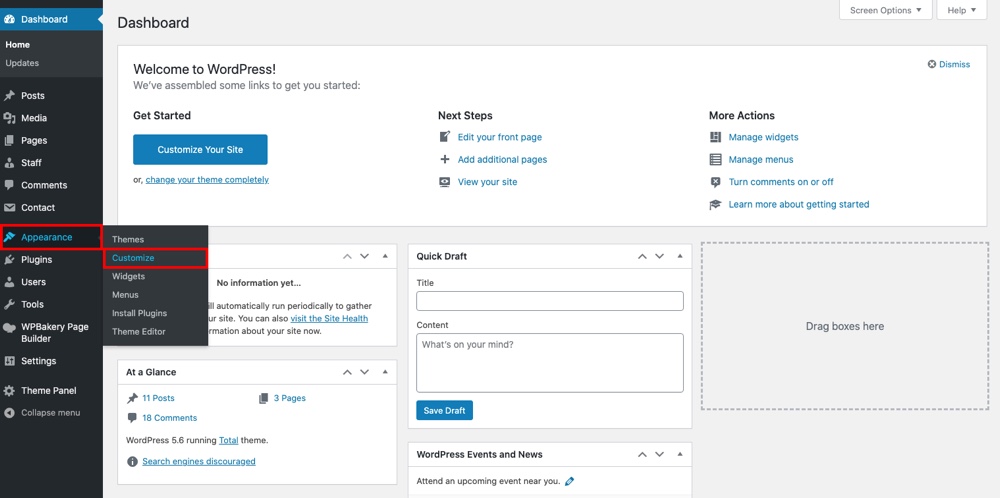Click the Manage widgets icon

716,137
